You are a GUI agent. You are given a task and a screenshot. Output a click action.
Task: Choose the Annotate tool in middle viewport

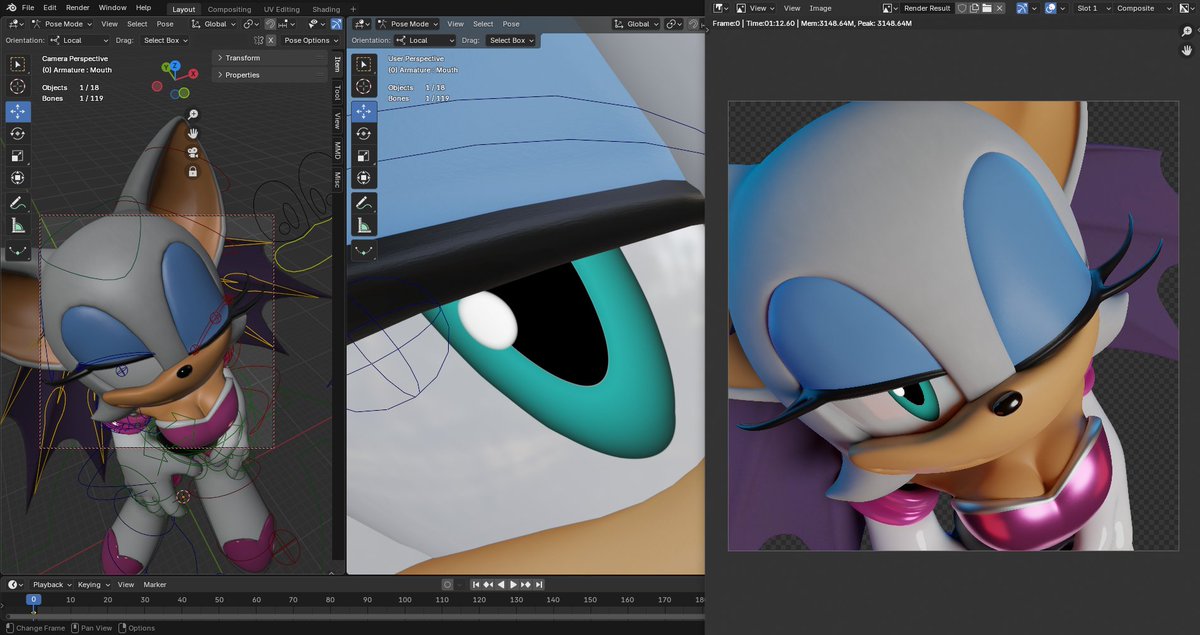coord(364,203)
